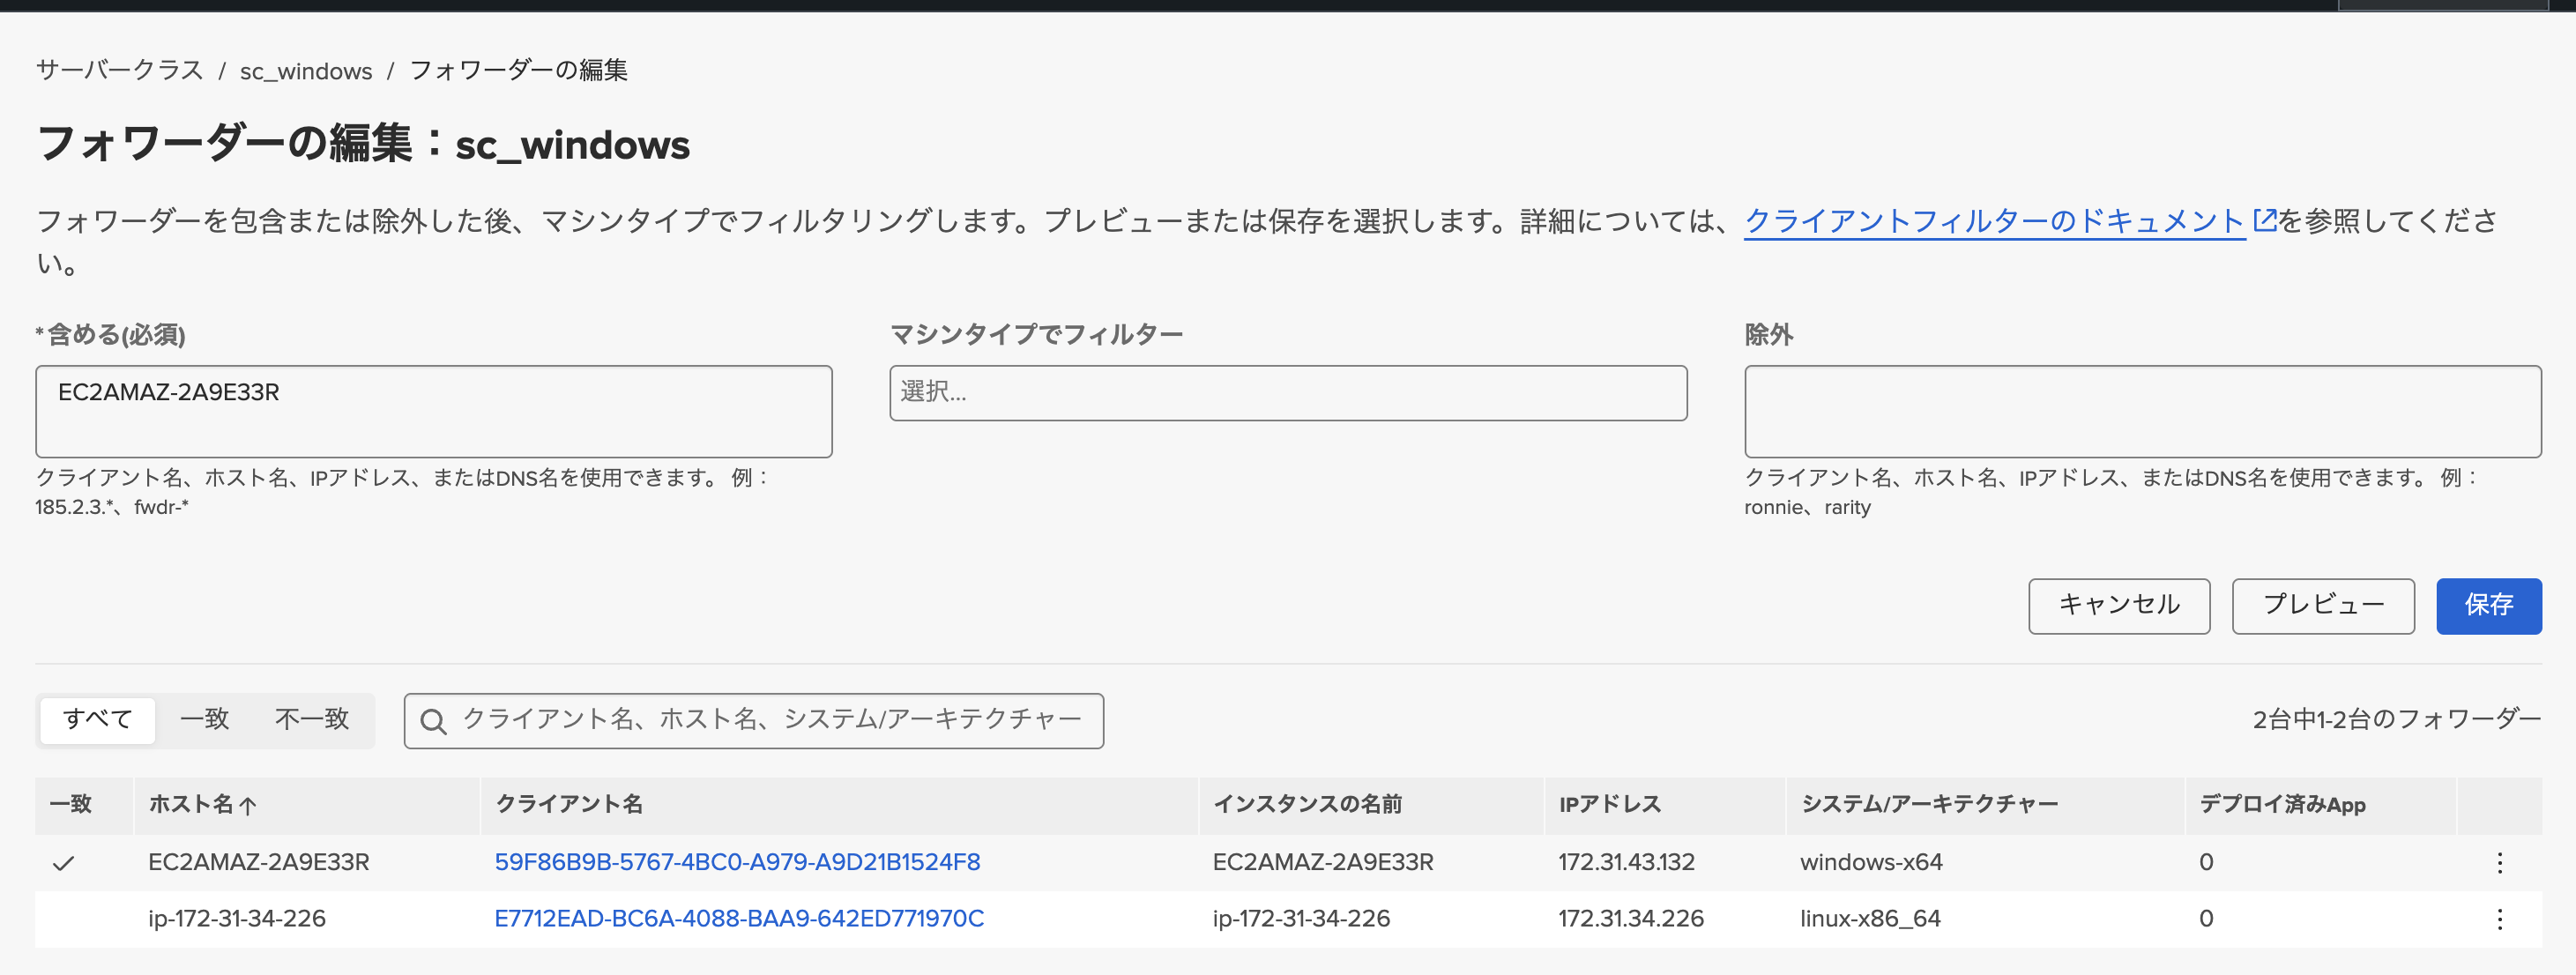Click the 含める input field
2576x975 pixels.
tap(434, 411)
